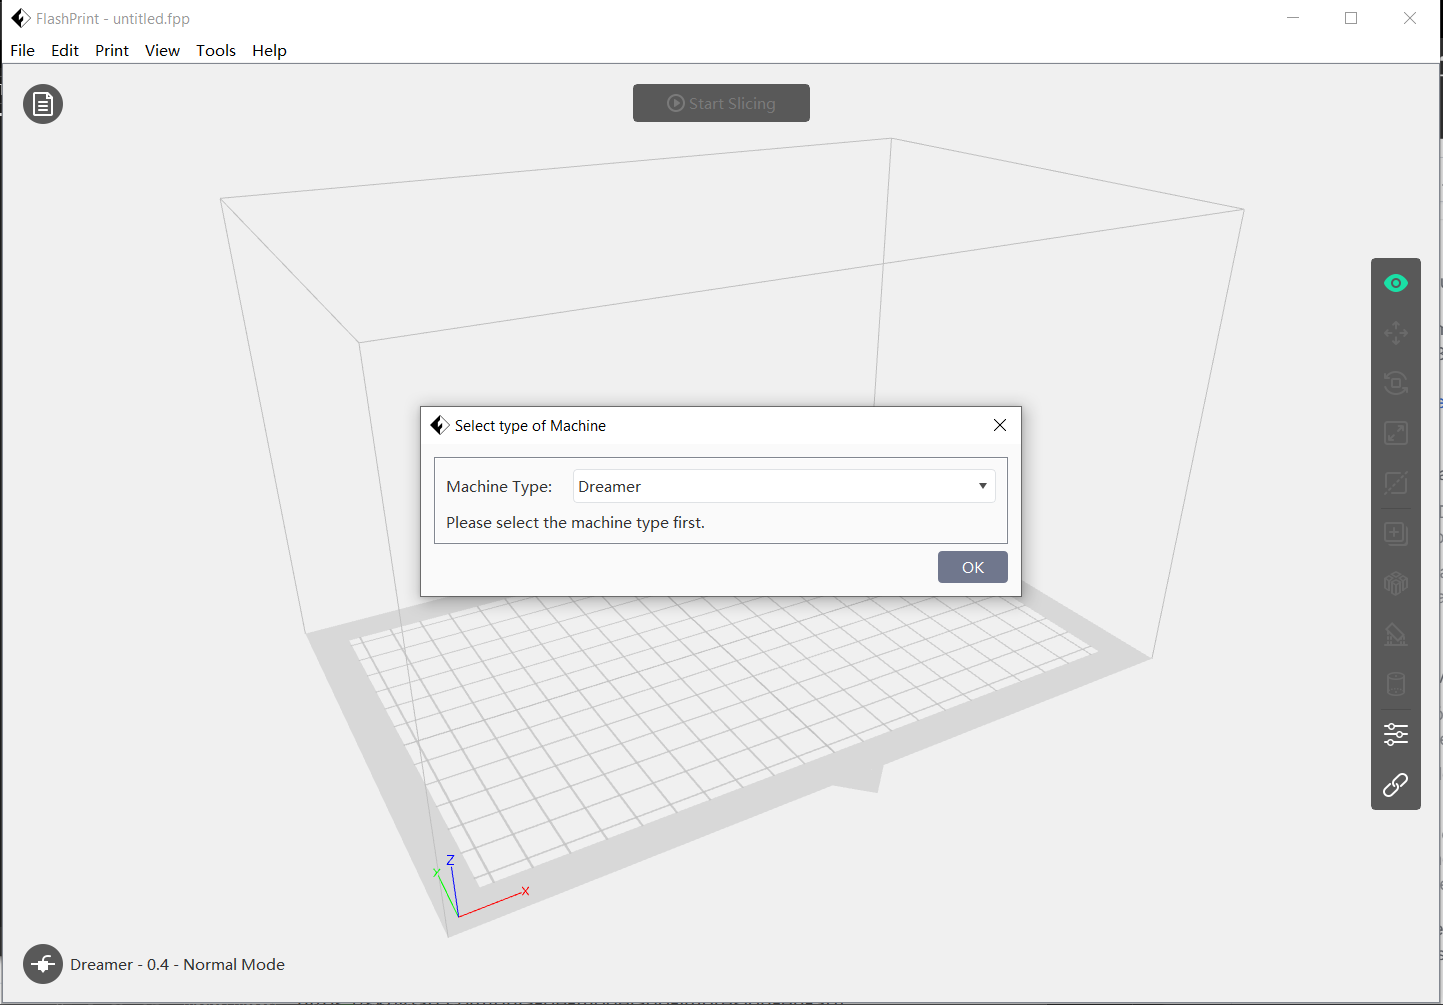The image size is (1443, 1005).
Task: Open the Print menu
Action: [x=112, y=50]
